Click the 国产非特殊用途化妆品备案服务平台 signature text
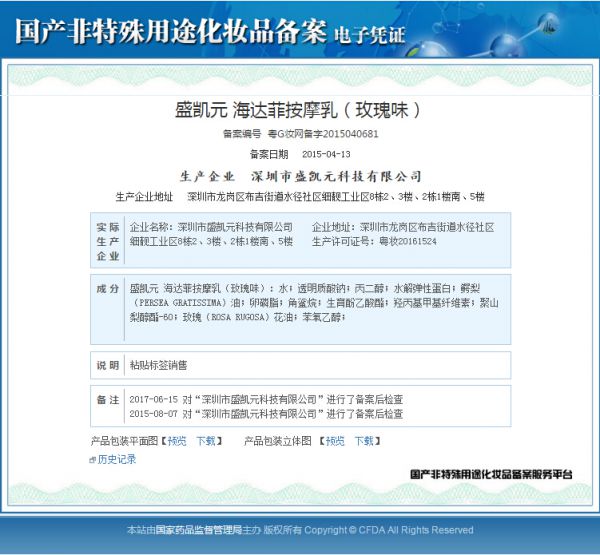This screenshot has height=555, width=600. [491, 474]
